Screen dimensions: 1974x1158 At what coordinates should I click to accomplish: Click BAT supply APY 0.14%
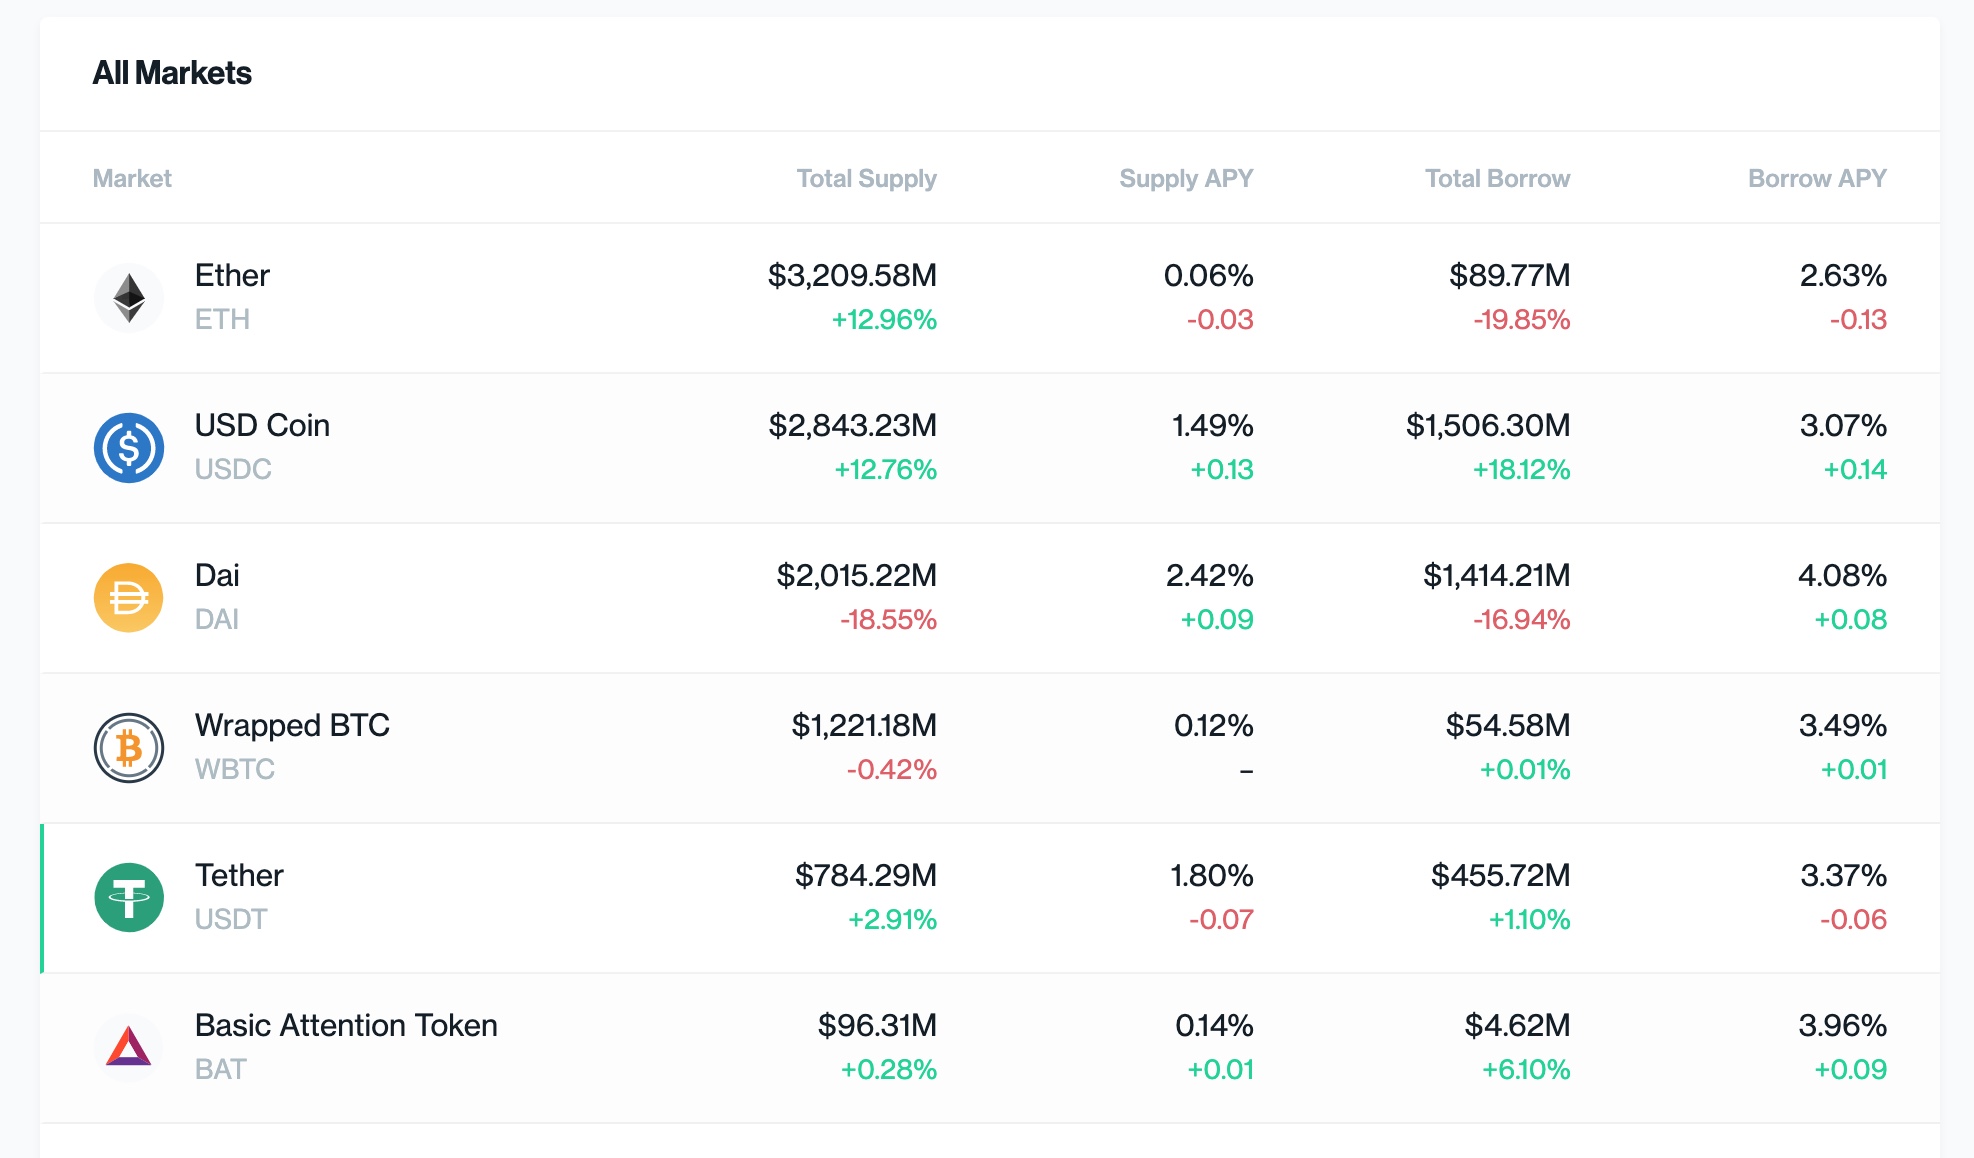pyautogui.click(x=1214, y=1025)
